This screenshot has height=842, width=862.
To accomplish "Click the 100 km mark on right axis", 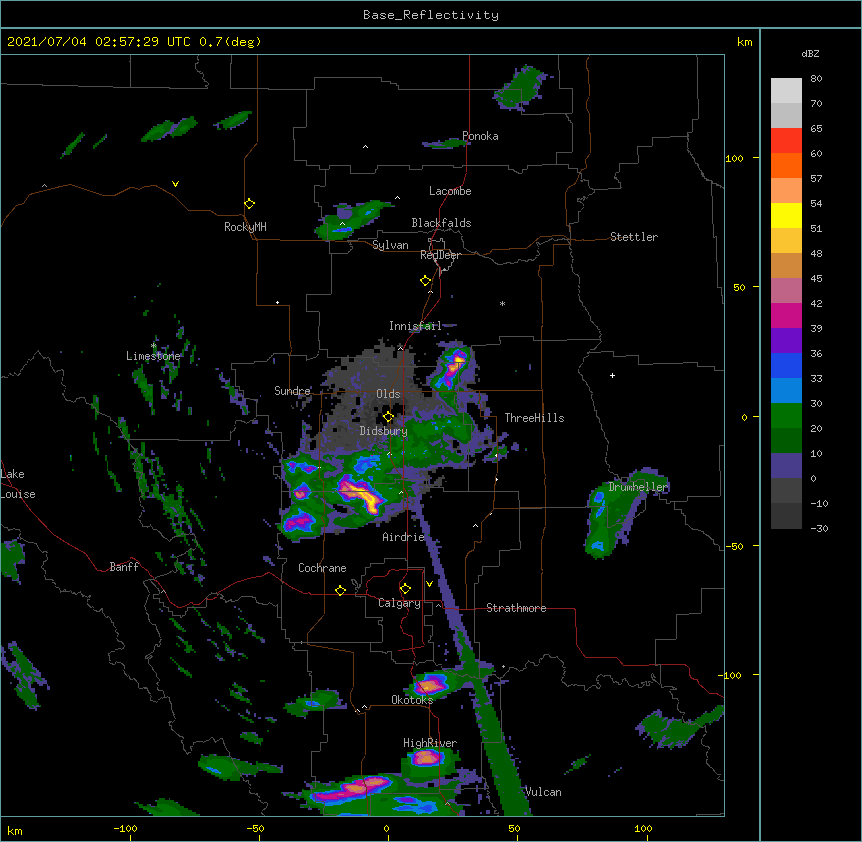I will (734, 158).
